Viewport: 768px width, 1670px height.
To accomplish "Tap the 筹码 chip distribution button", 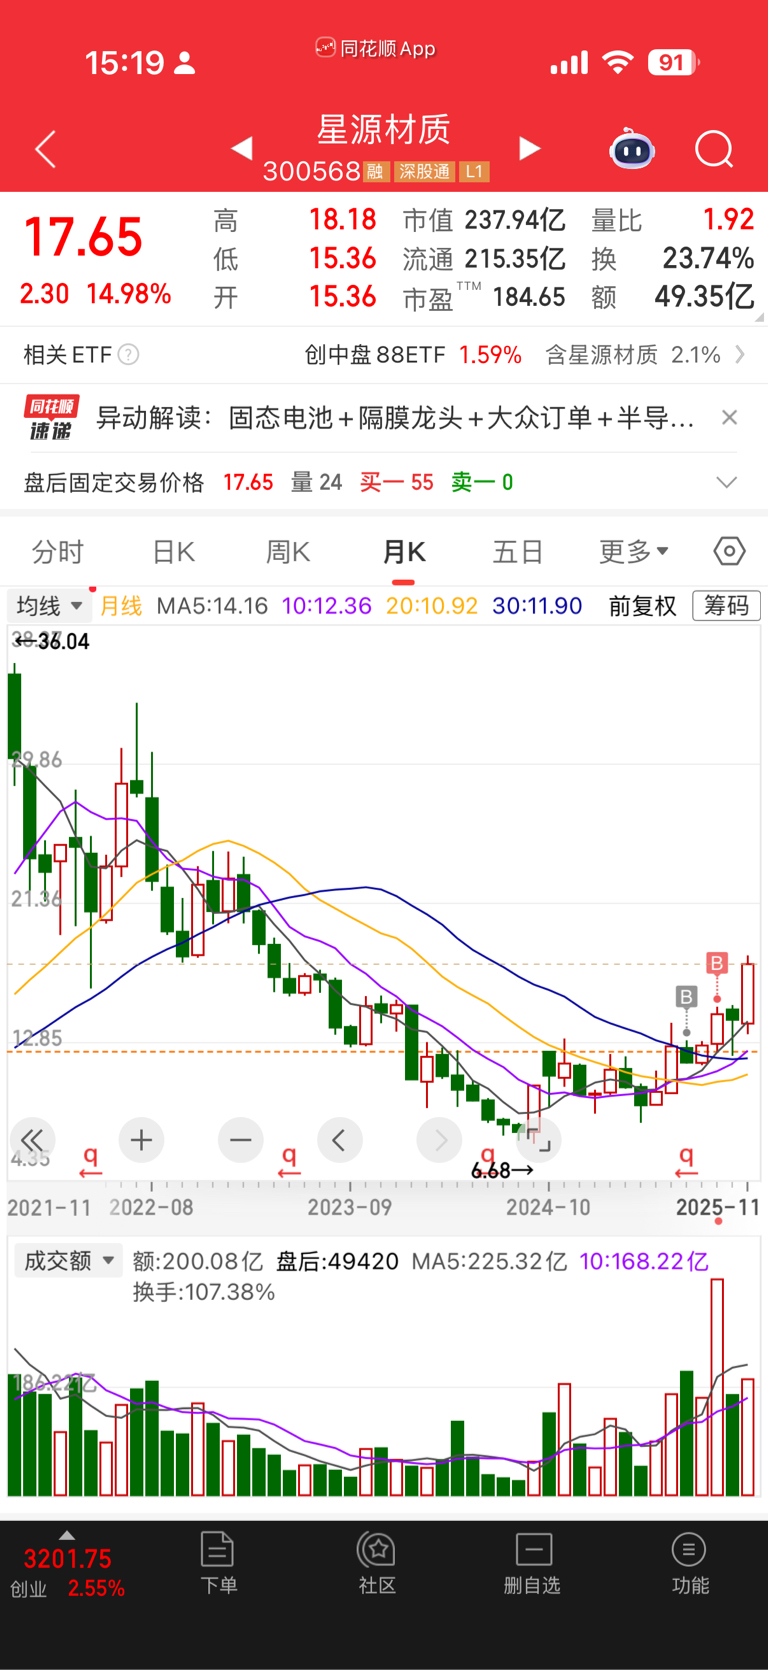I will point(726,606).
